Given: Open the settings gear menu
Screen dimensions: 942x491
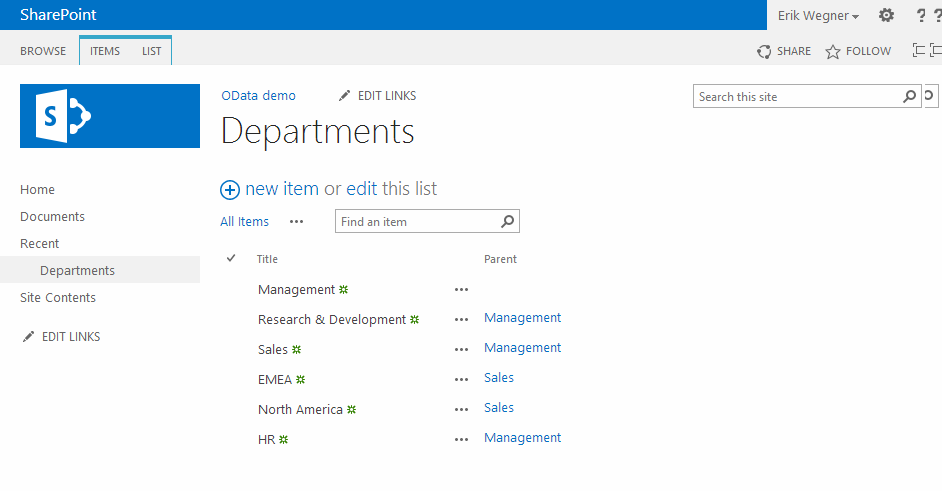Looking at the screenshot, I should point(886,15).
